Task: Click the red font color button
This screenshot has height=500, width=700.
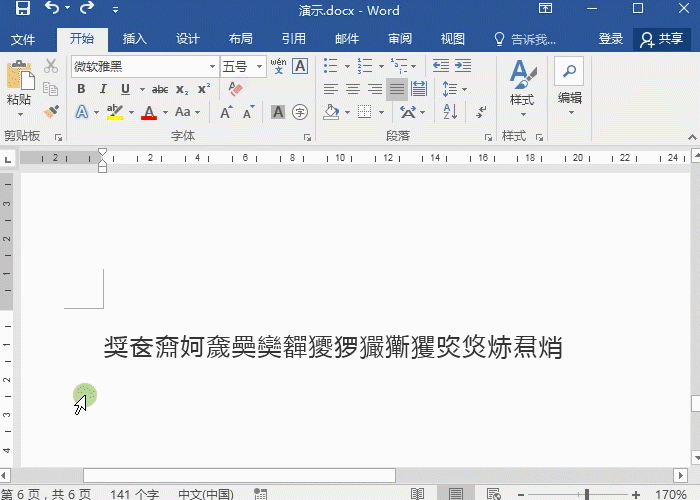Action: (x=149, y=112)
